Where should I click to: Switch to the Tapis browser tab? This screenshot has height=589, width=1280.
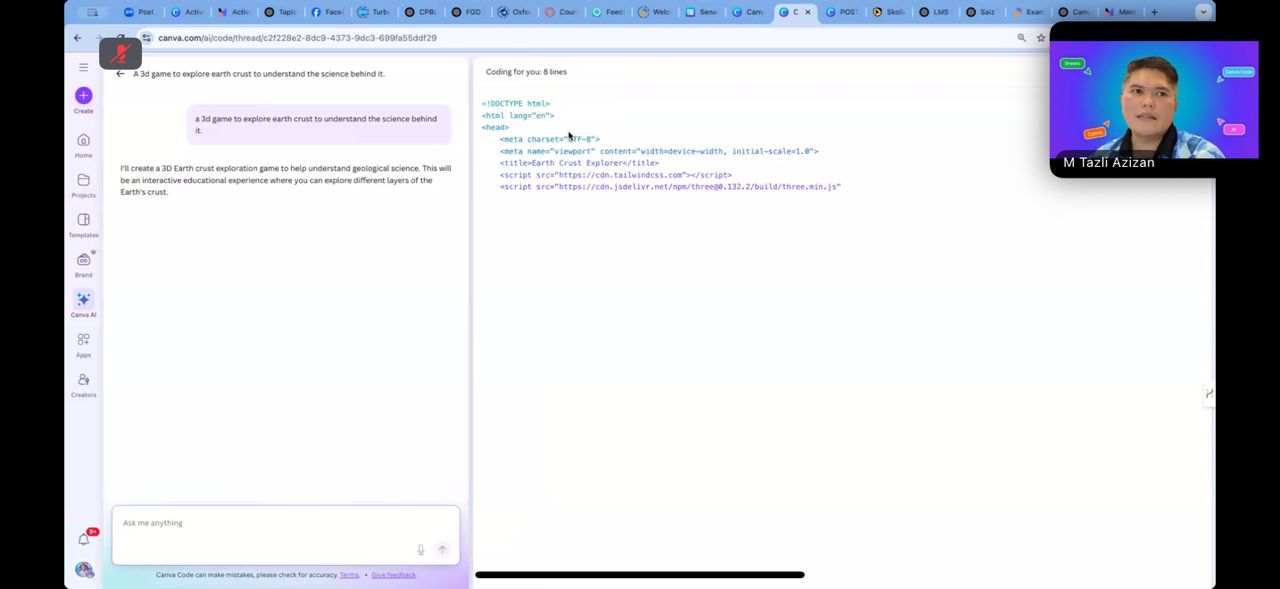tap(280, 12)
